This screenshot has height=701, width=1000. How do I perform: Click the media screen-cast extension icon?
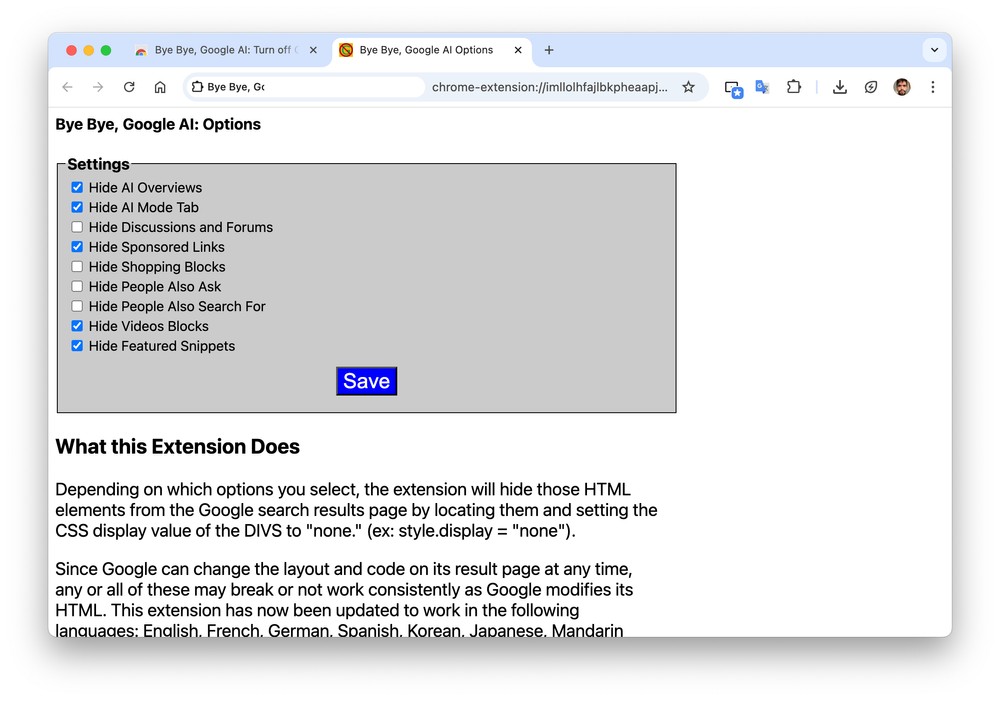tap(734, 88)
